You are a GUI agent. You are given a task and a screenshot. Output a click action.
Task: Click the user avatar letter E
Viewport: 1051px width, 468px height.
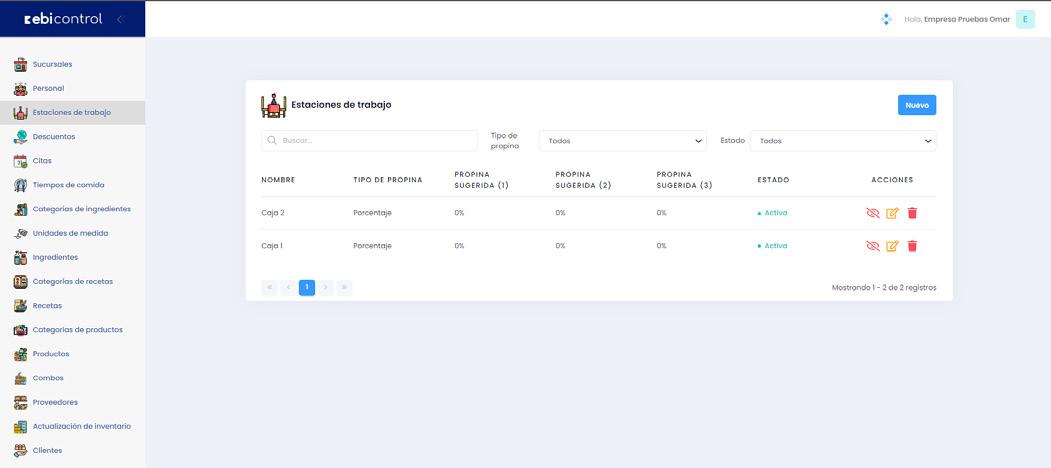tap(1025, 19)
